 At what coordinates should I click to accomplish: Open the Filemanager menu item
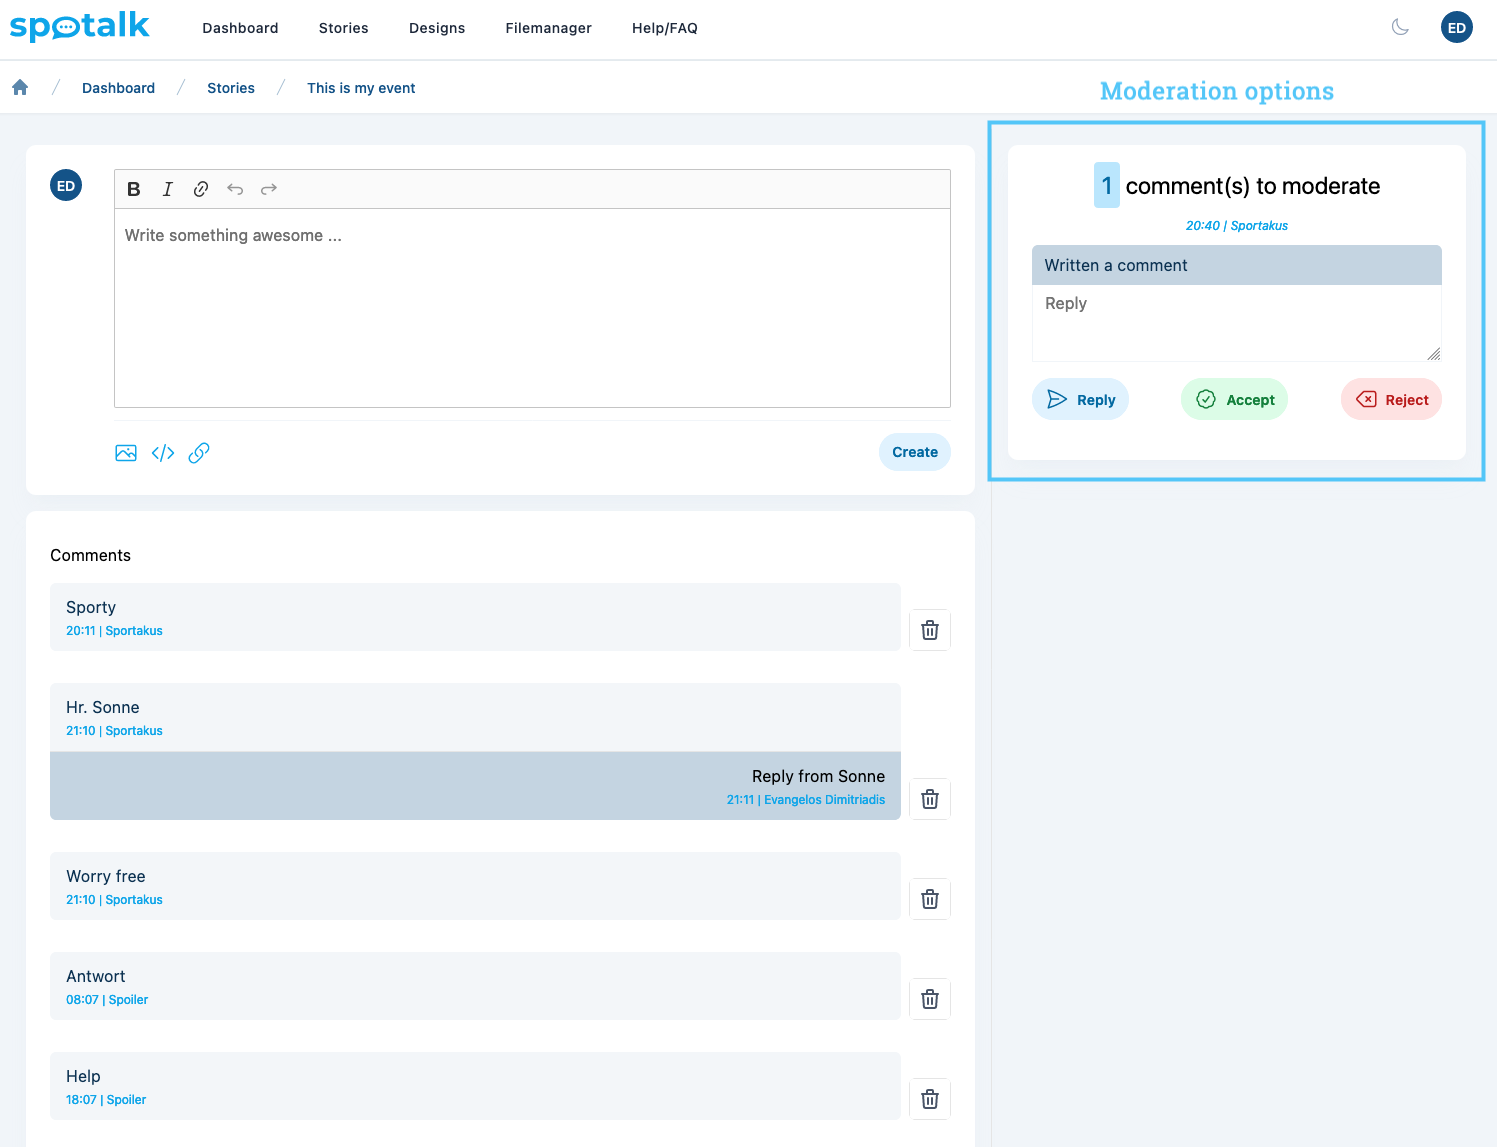[548, 28]
